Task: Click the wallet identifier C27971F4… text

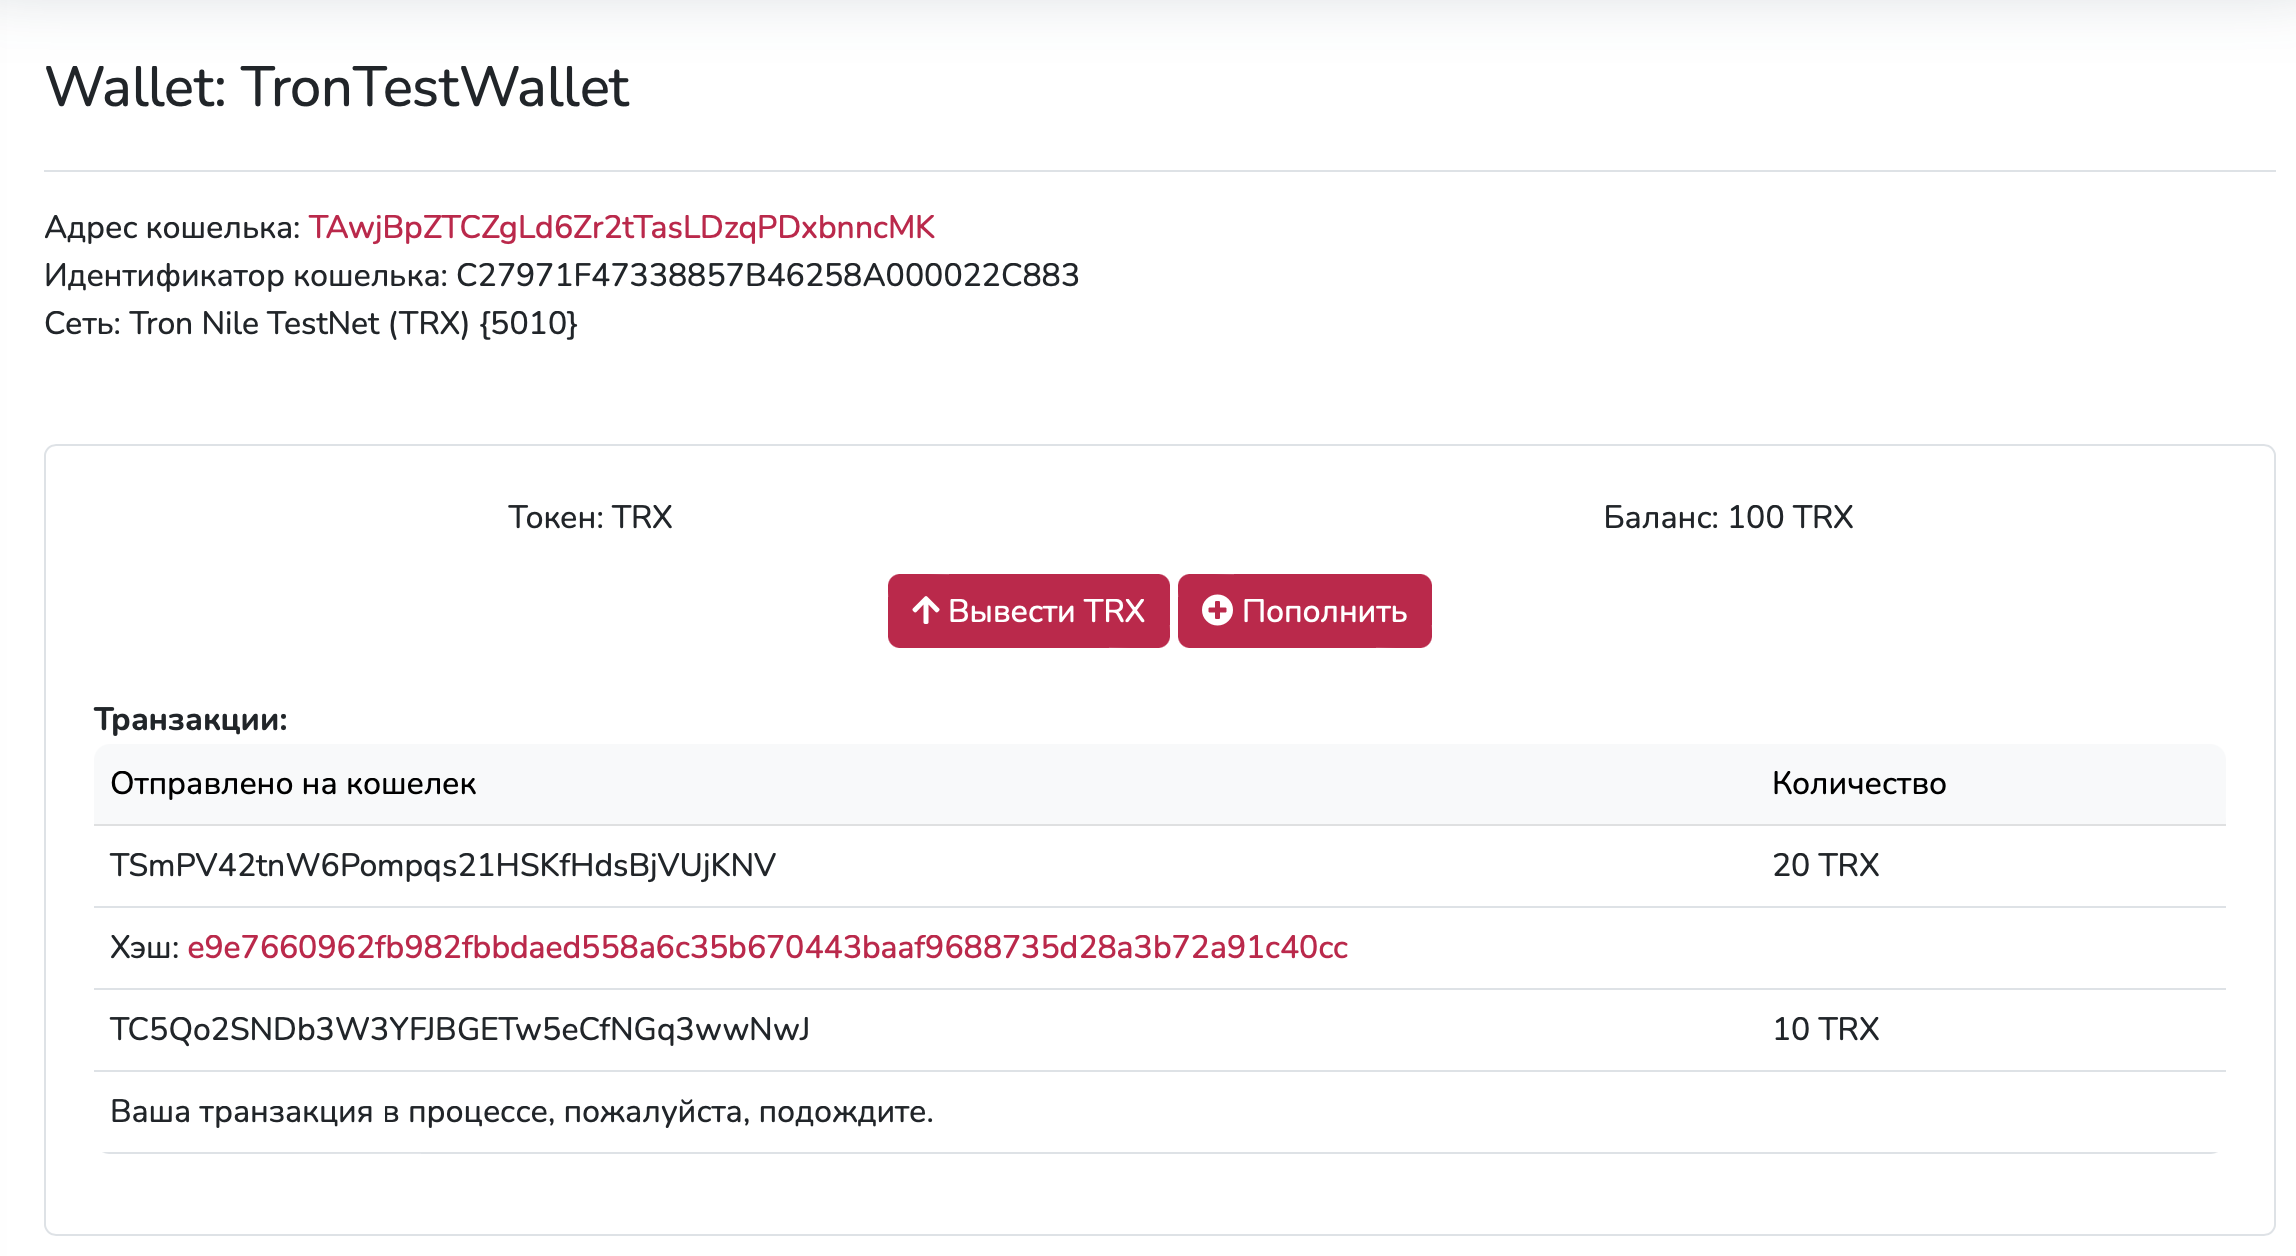Action: (767, 275)
